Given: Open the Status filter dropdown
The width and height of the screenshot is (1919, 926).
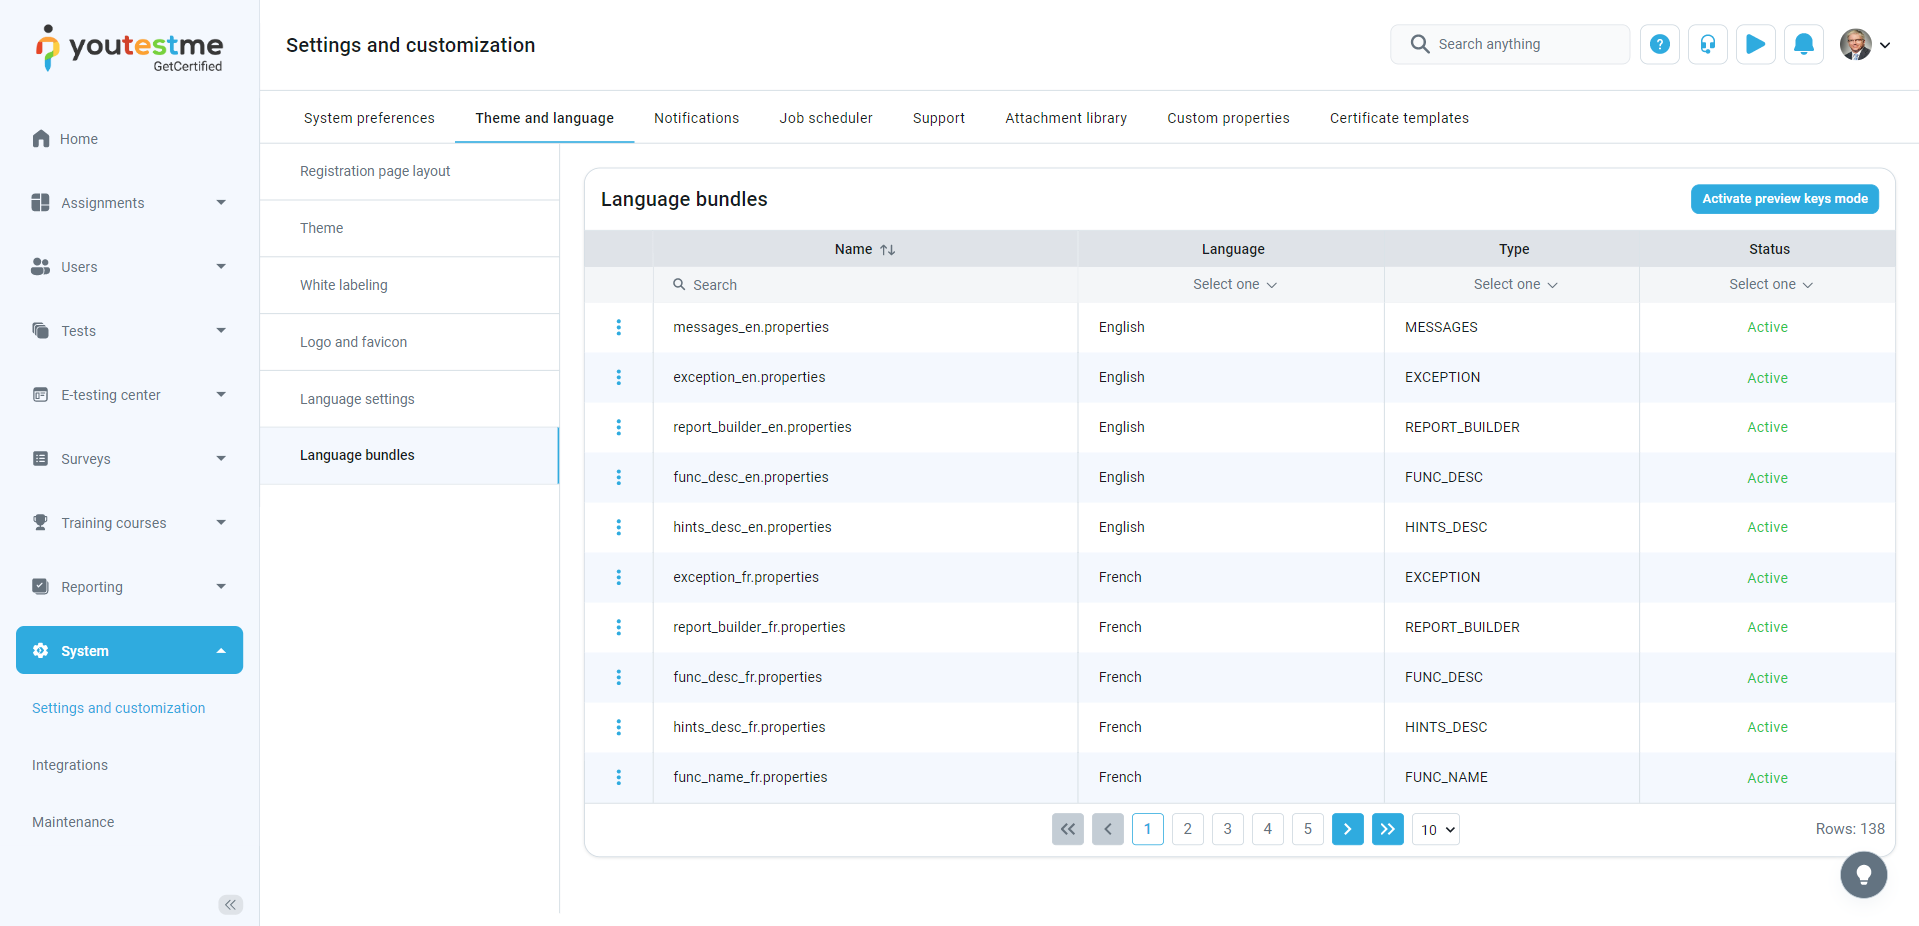Looking at the screenshot, I should click(x=1769, y=285).
